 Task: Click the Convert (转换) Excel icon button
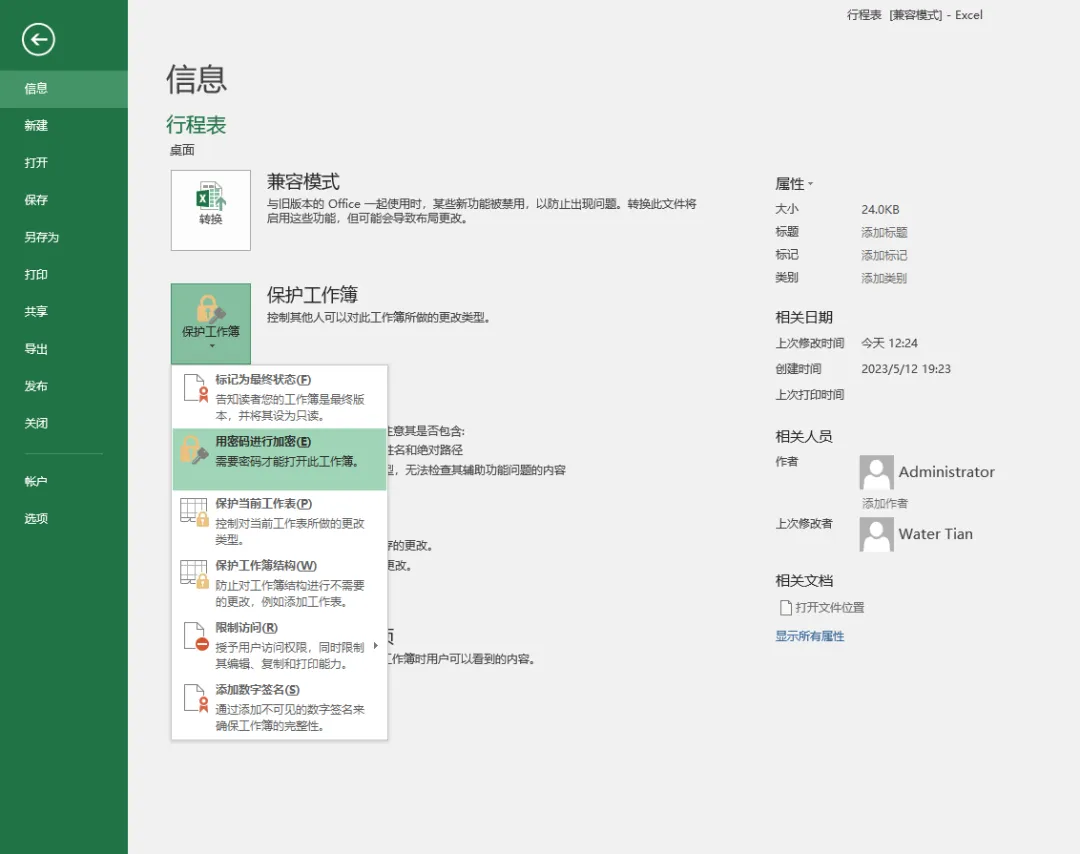pos(211,210)
